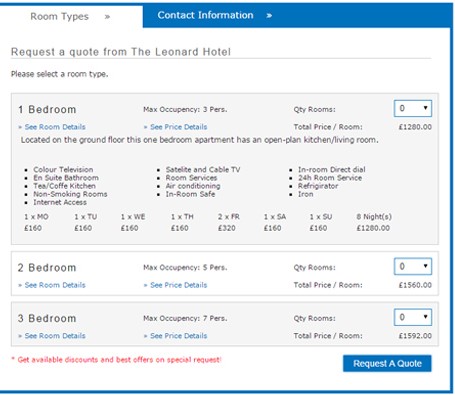Select the 2 Bedroom heading
The image size is (455, 395).
47,267
